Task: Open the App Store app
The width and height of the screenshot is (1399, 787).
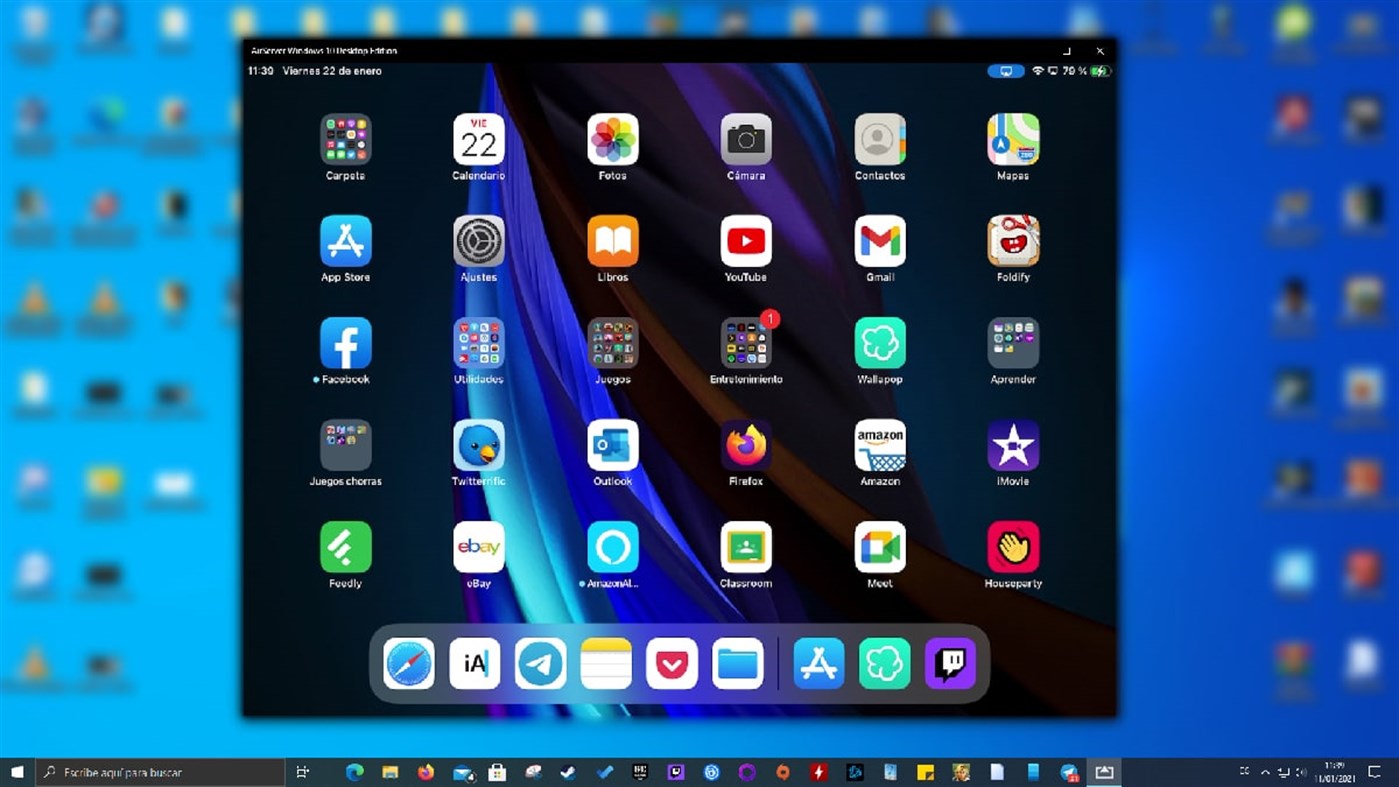Action: [345, 240]
